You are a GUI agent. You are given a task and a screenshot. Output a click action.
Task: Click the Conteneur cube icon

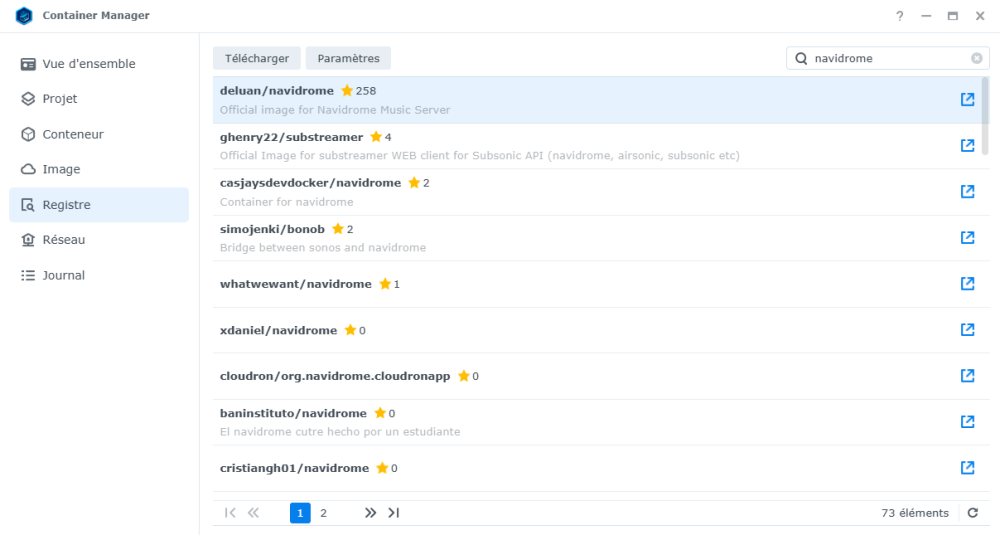click(28, 135)
